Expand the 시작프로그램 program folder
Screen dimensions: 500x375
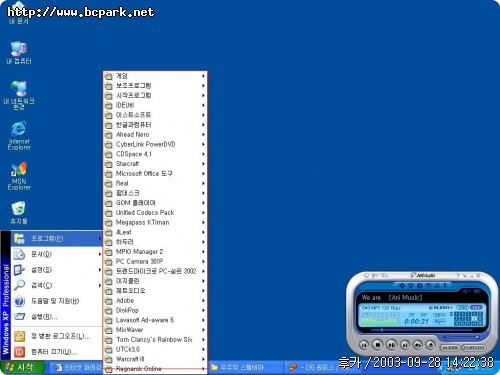tap(155, 95)
